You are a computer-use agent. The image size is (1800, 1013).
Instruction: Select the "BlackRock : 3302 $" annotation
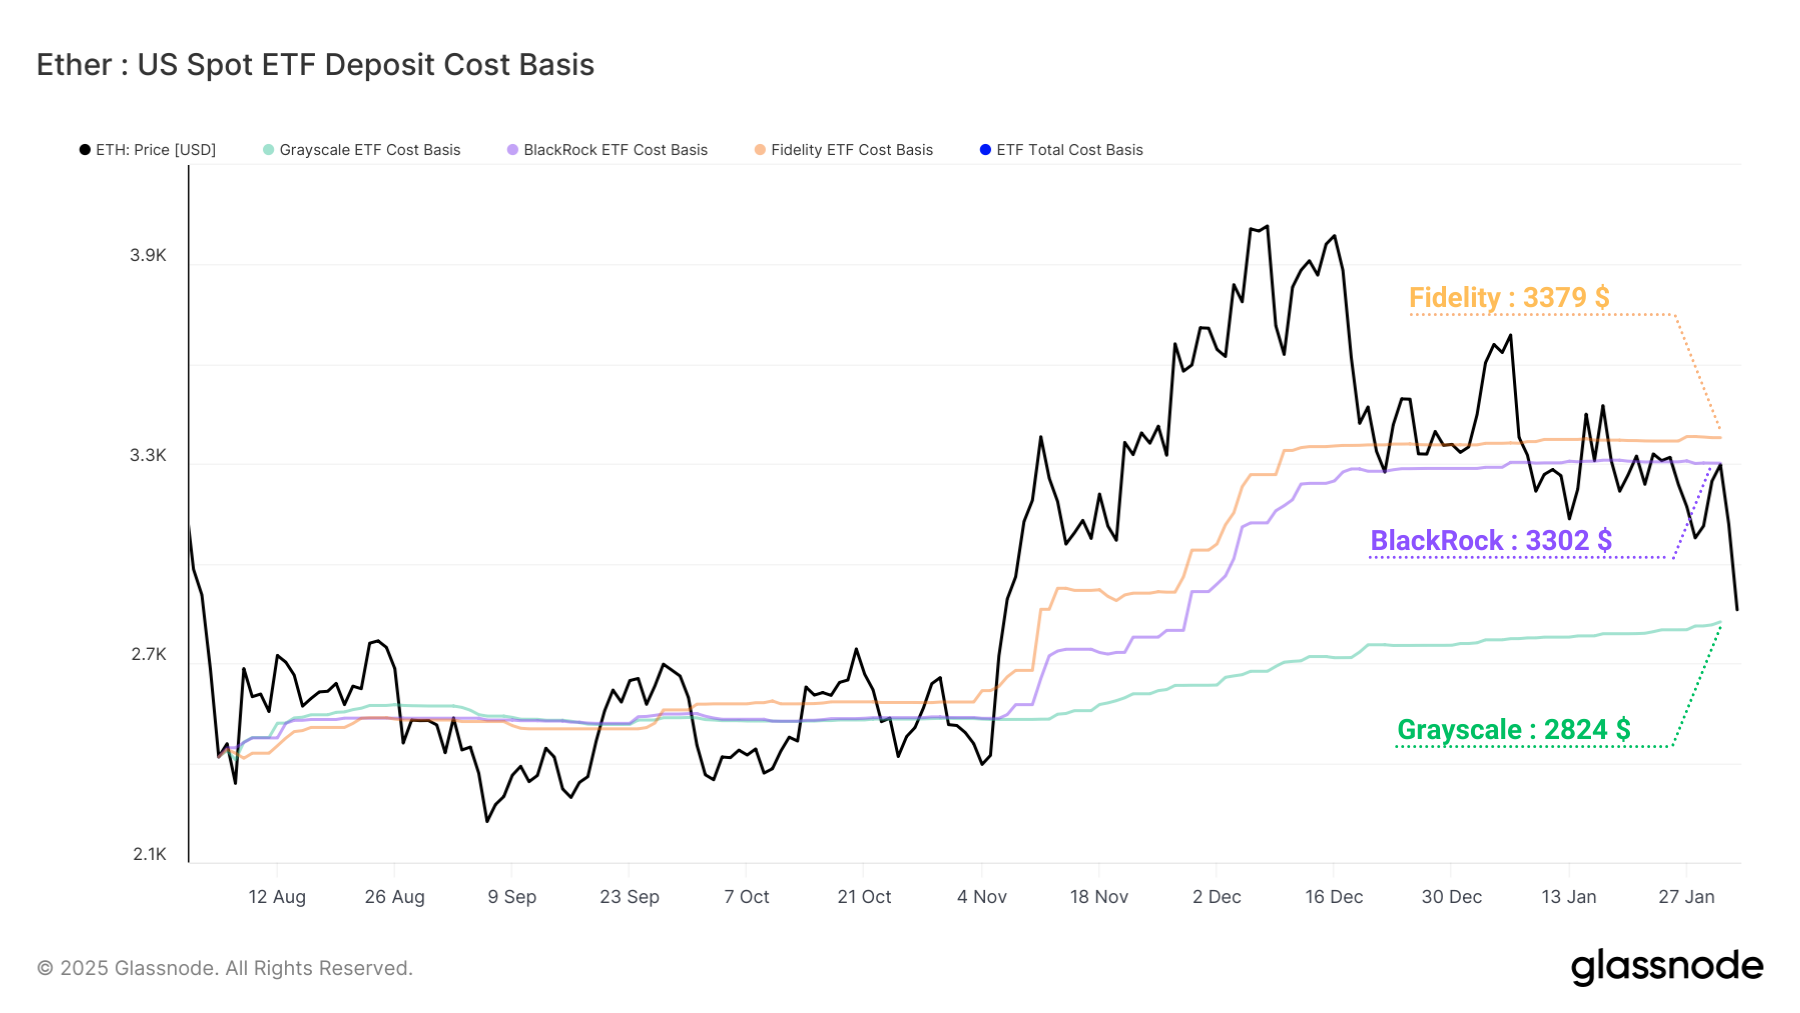pyautogui.click(x=1490, y=541)
